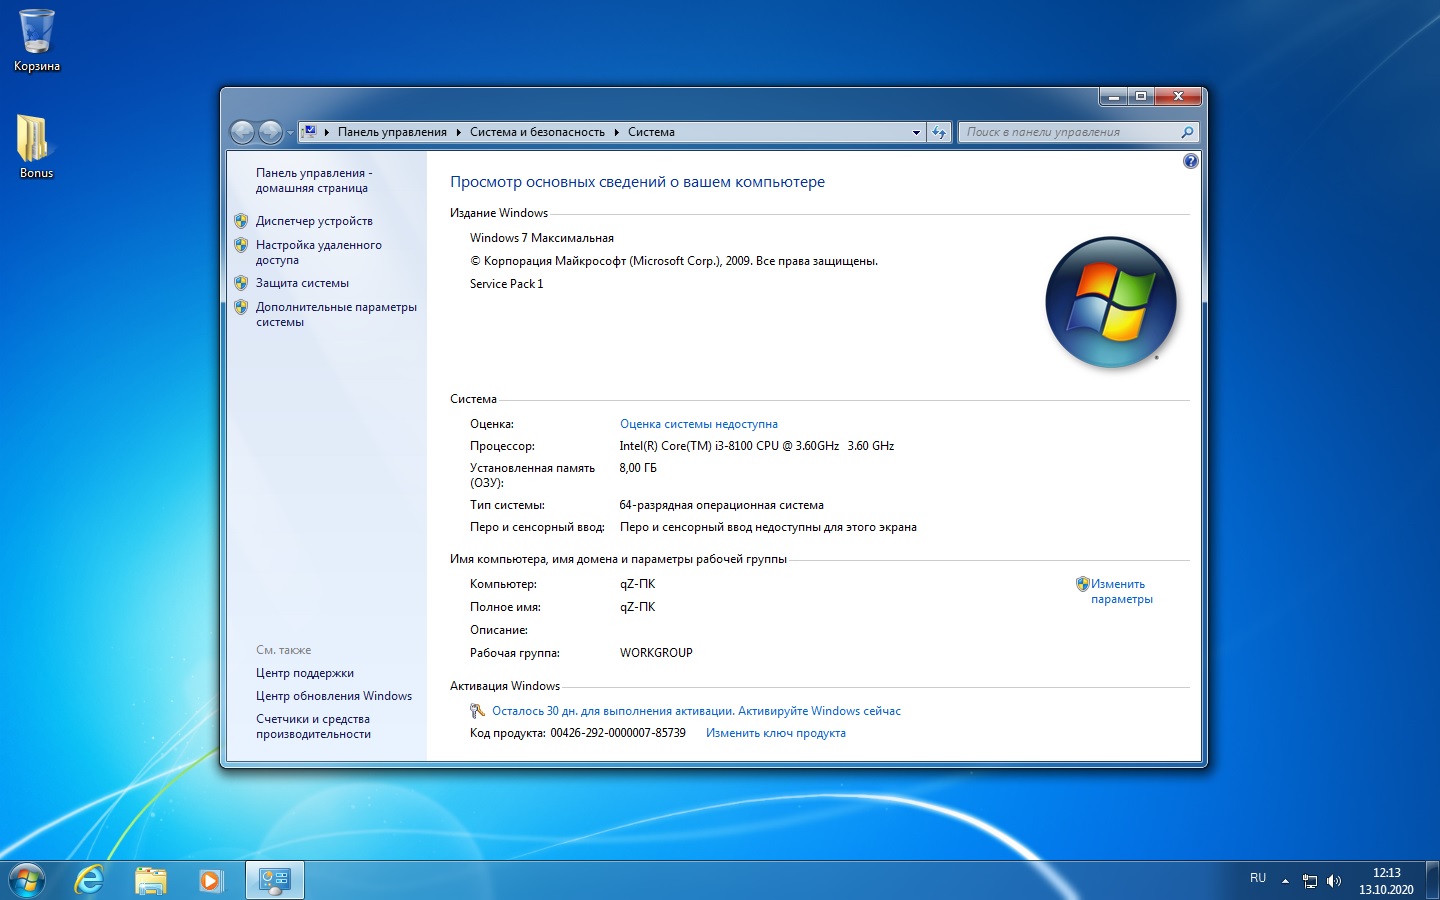This screenshot has height=900, width=1440.
Task: Expand the arrow after Система и безопасность breadcrumb
Action: click(616, 132)
